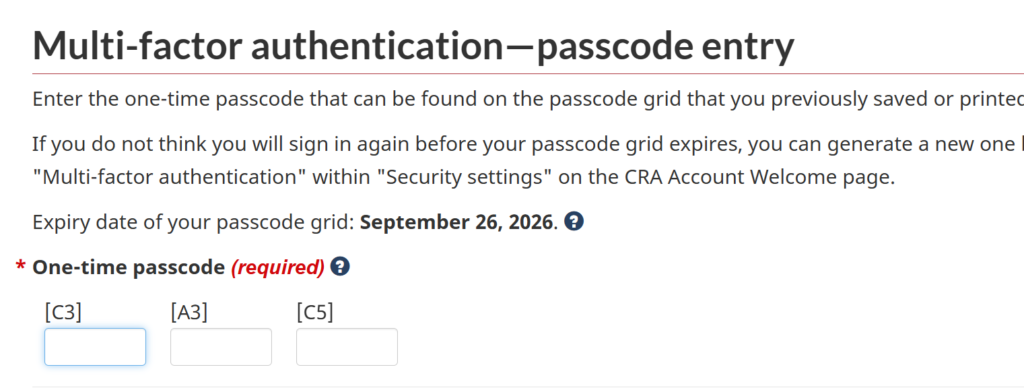Open help icon next to One-time passcode label
The height and width of the screenshot is (390, 1024).
click(340, 267)
